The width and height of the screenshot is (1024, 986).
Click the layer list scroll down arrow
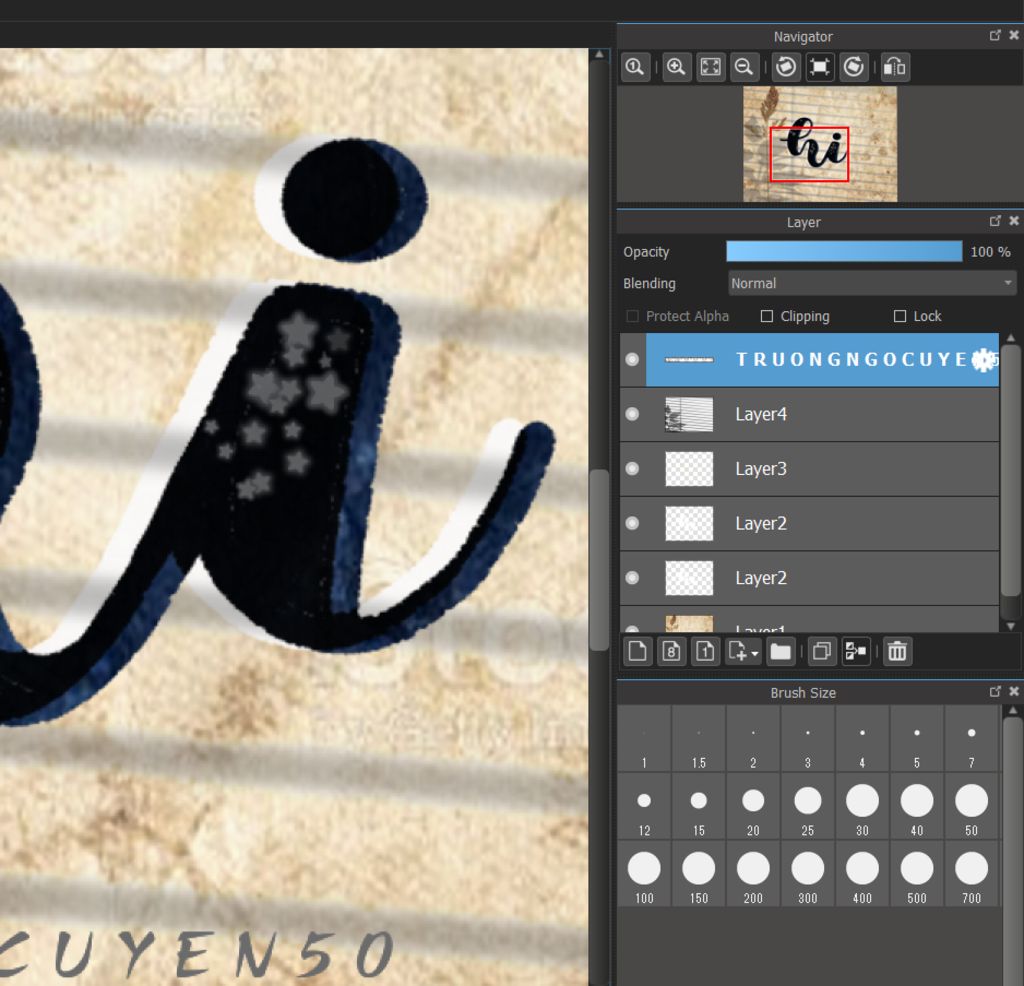[x=1011, y=626]
